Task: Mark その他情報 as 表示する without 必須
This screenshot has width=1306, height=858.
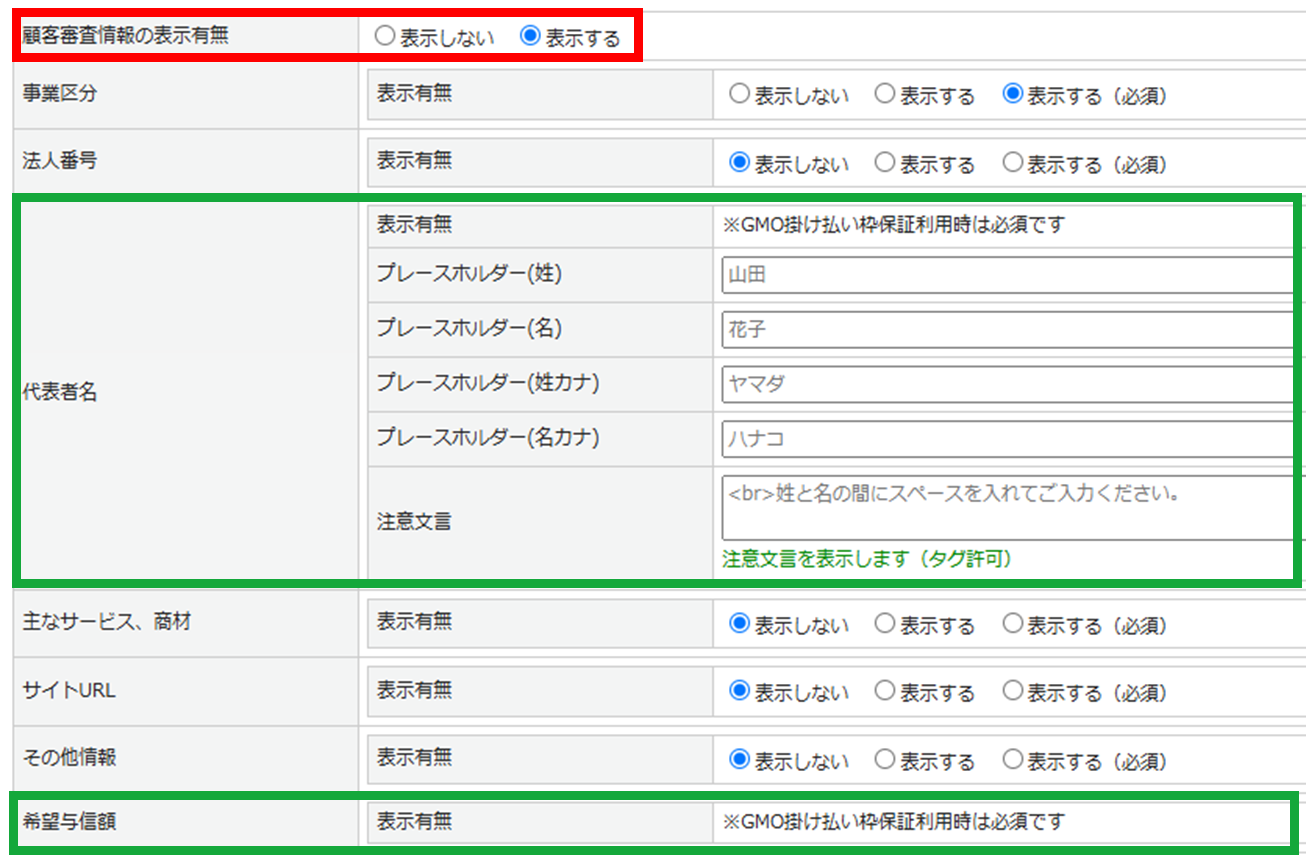Action: point(885,760)
